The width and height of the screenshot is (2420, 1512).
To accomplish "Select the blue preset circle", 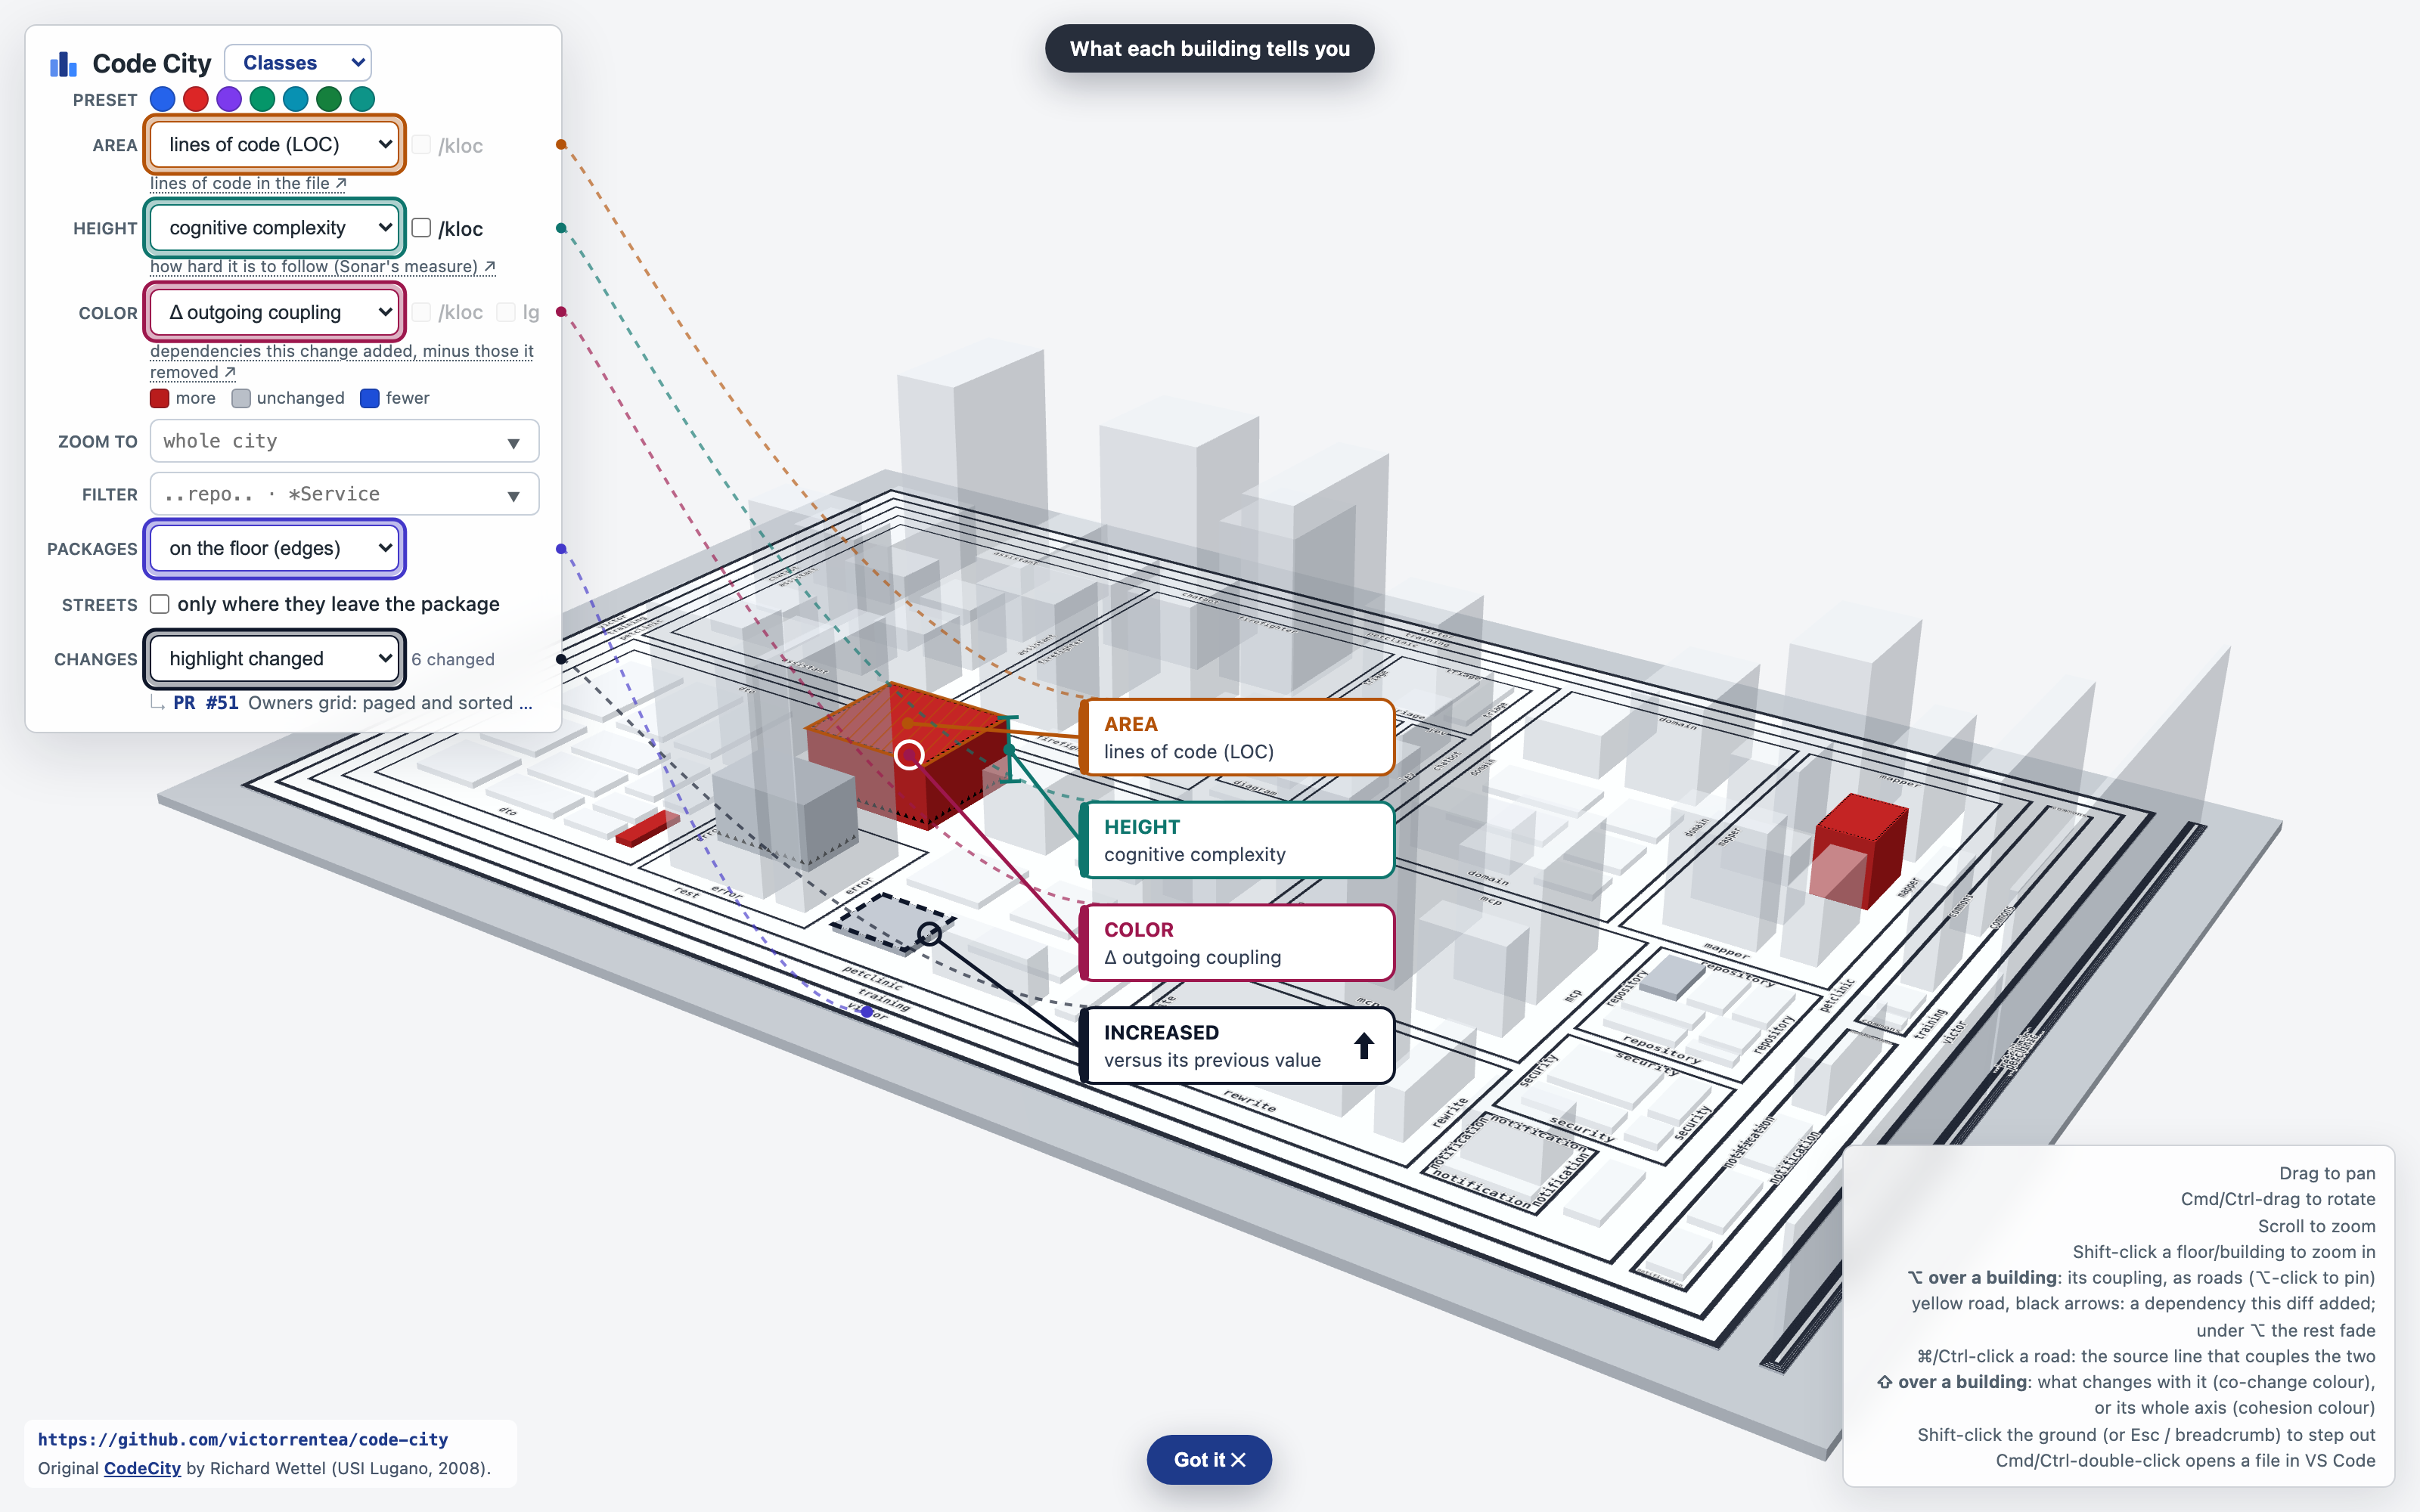I will pyautogui.click(x=162, y=99).
